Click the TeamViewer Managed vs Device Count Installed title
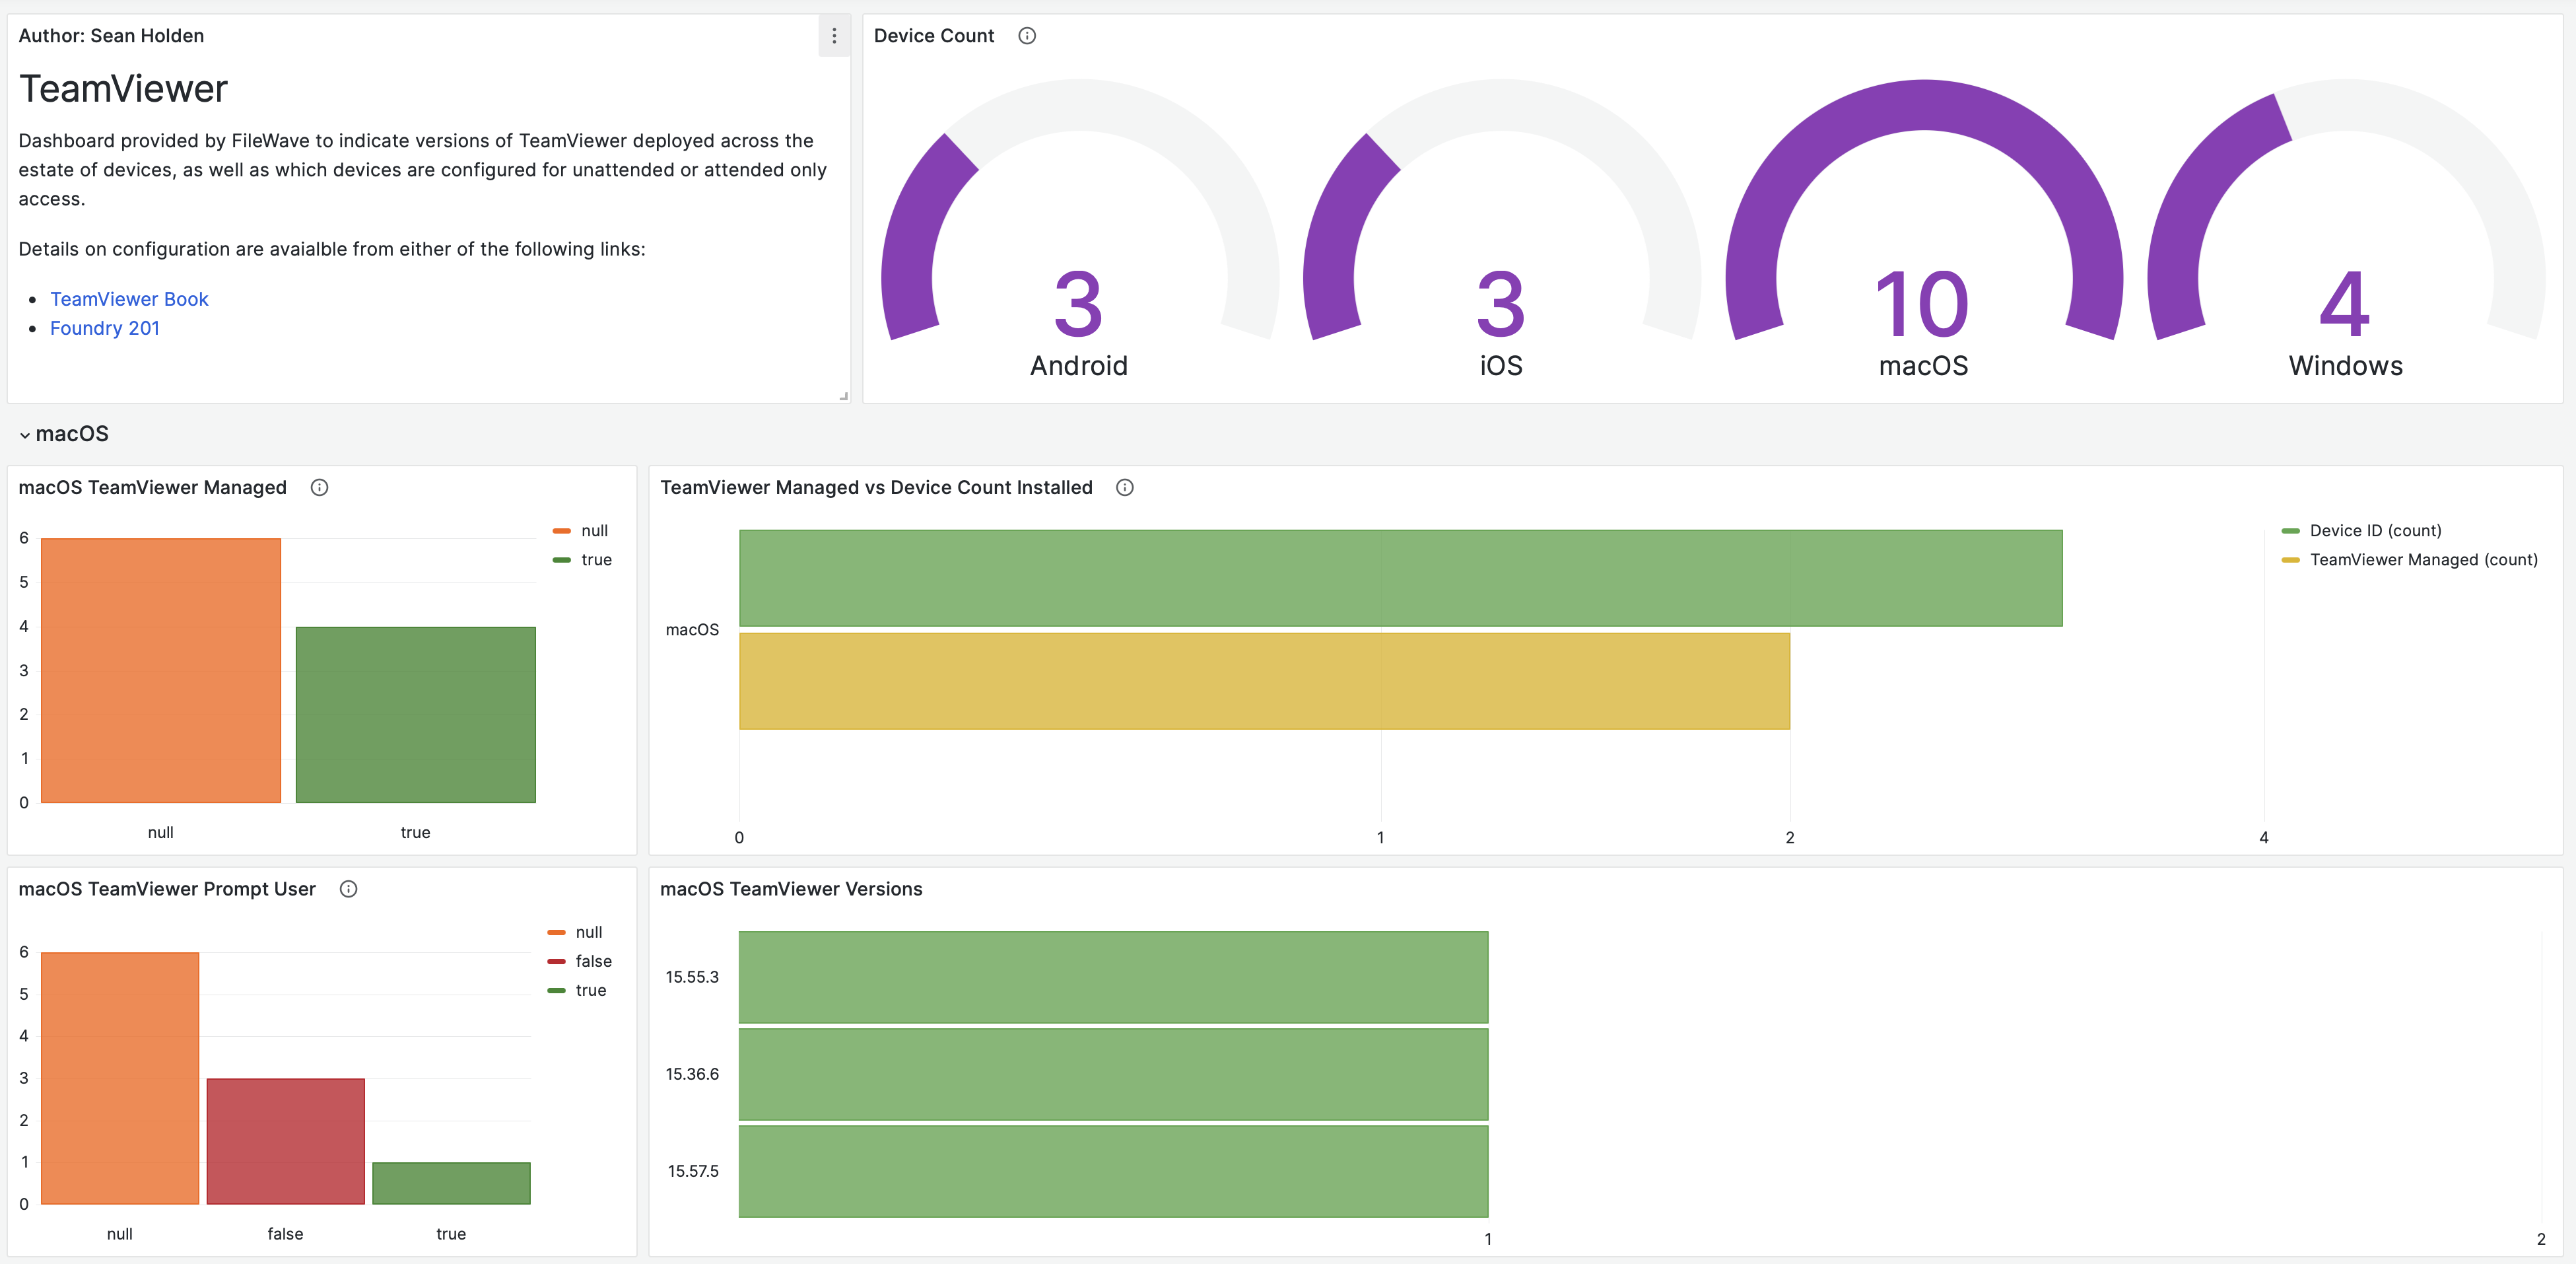 [x=876, y=488]
